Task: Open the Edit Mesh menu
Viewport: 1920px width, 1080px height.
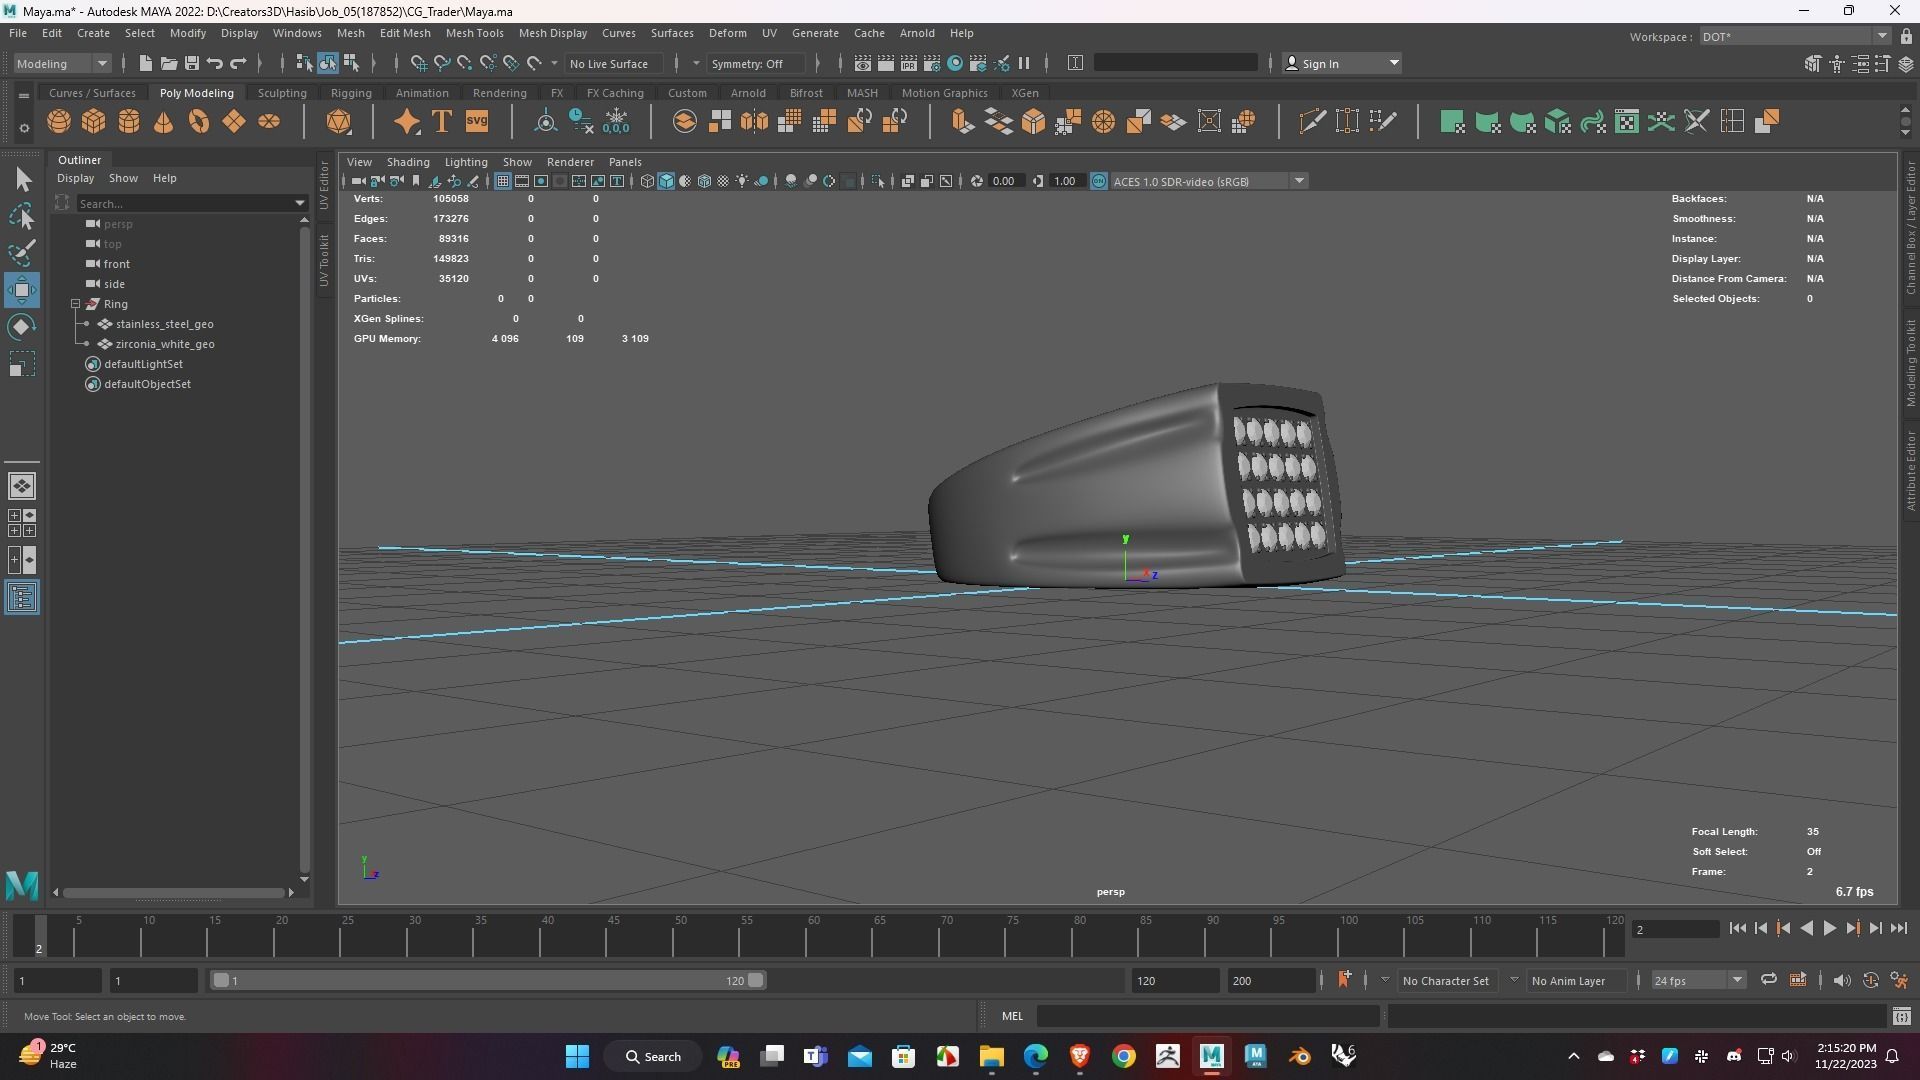Action: click(404, 33)
